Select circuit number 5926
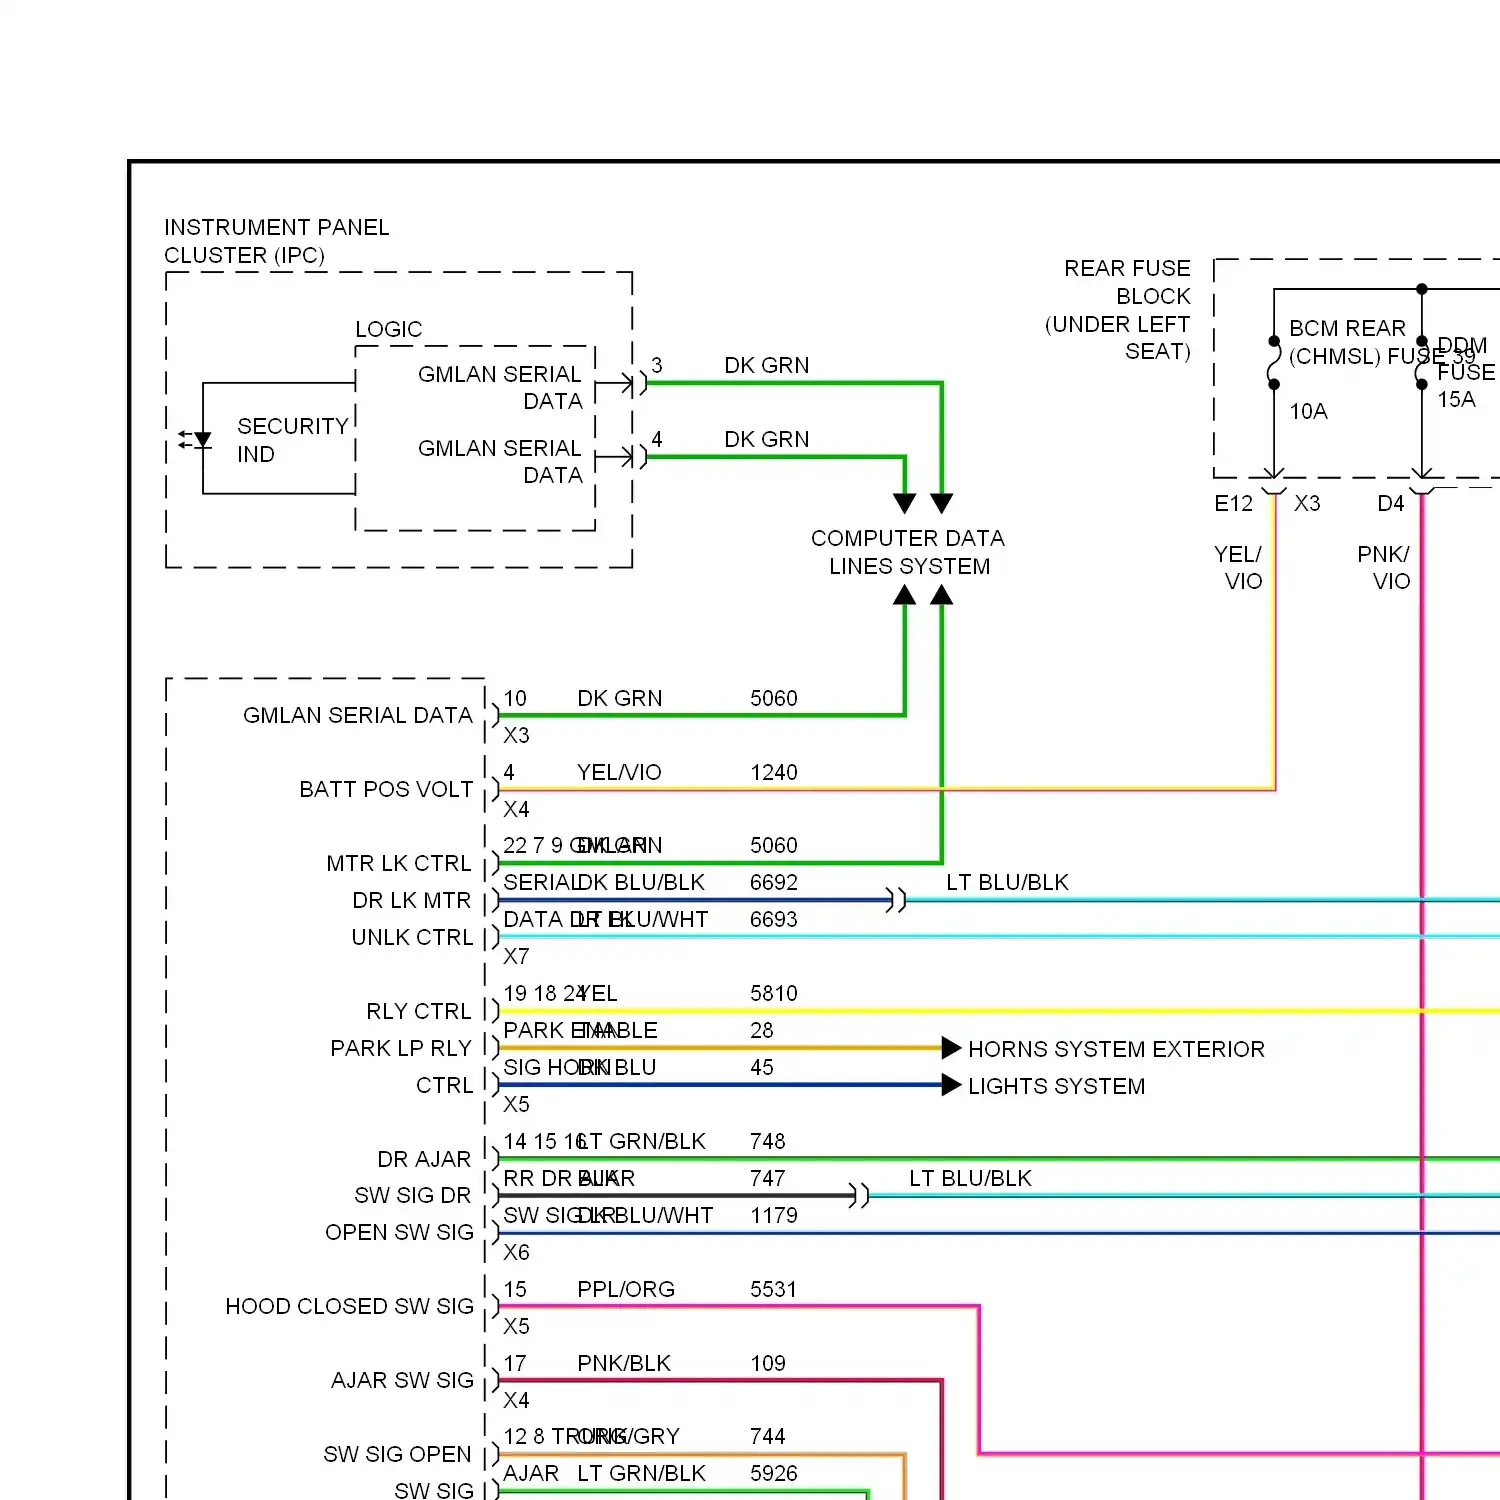The image size is (1500, 1500). point(774,1473)
